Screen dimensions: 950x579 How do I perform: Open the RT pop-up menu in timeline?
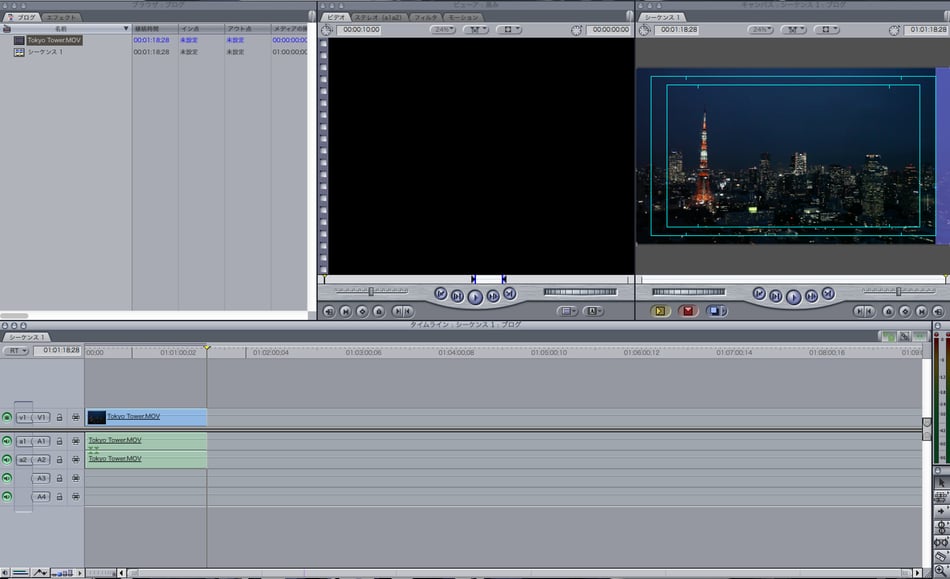[x=16, y=351]
